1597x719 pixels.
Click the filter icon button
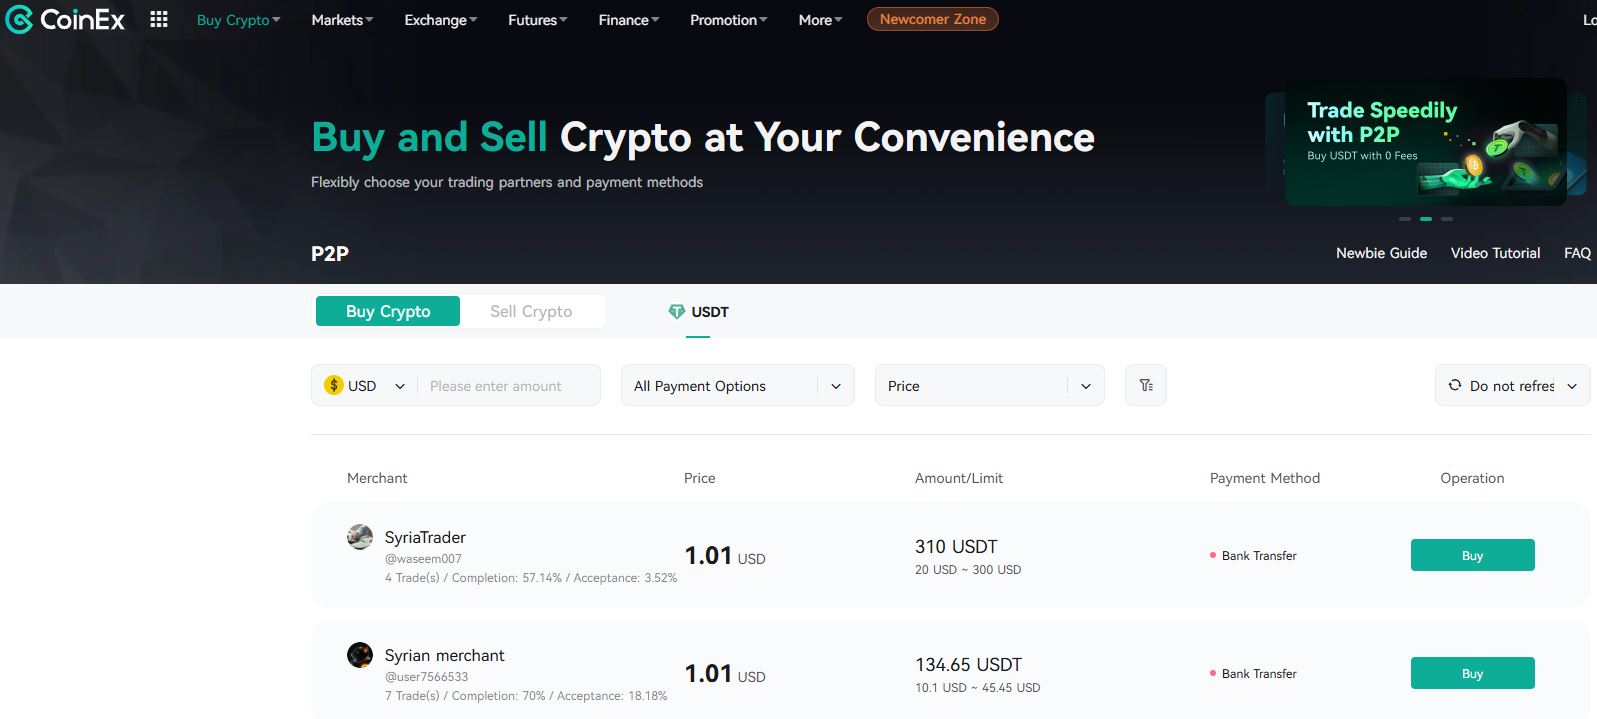(x=1146, y=385)
